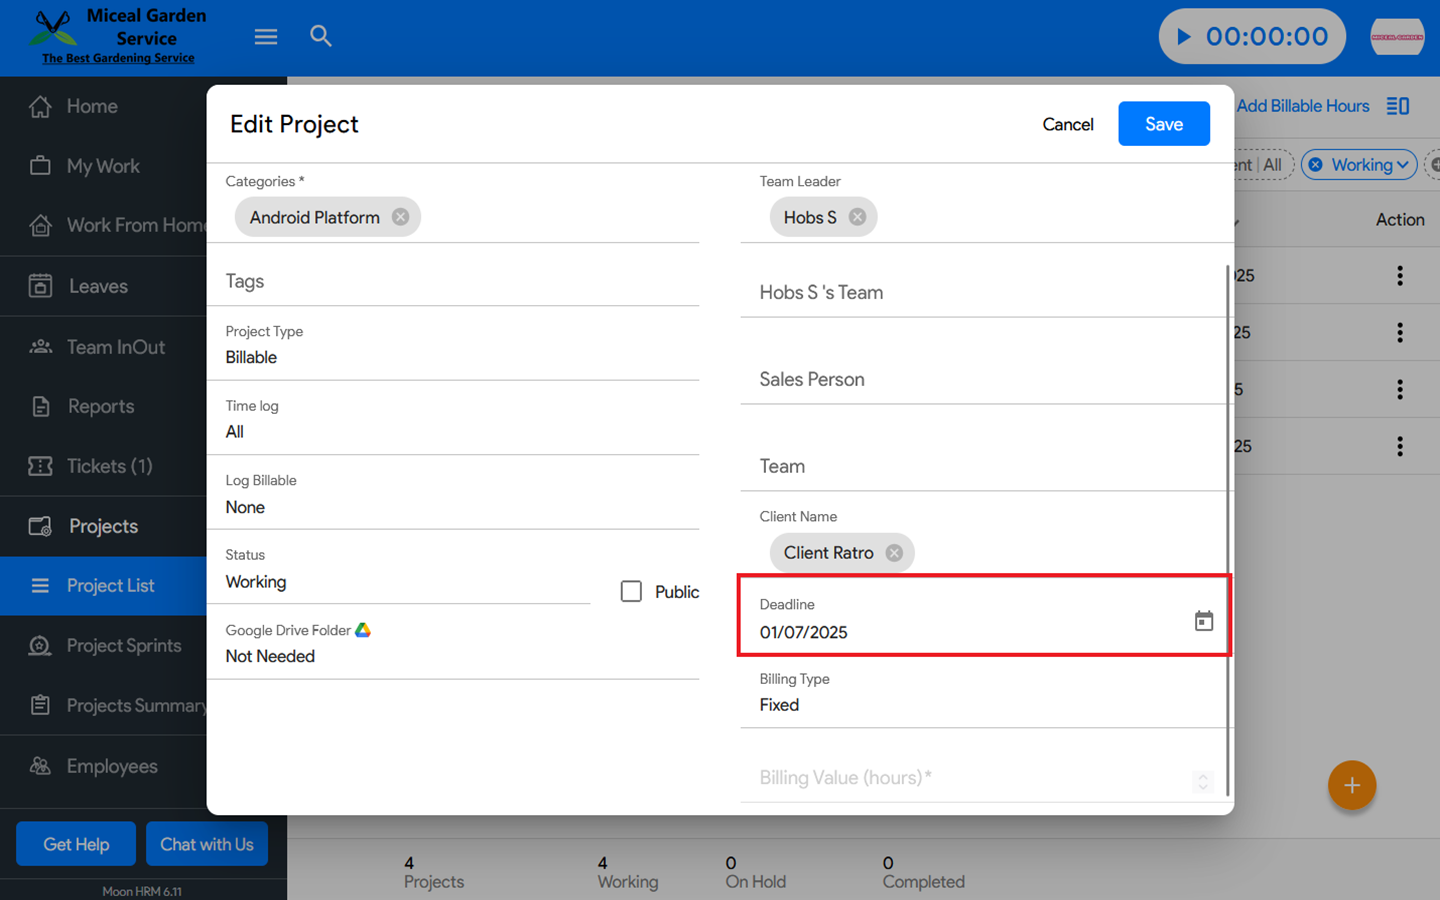The image size is (1440, 900).
Task: Save the edited project
Action: (x=1163, y=124)
